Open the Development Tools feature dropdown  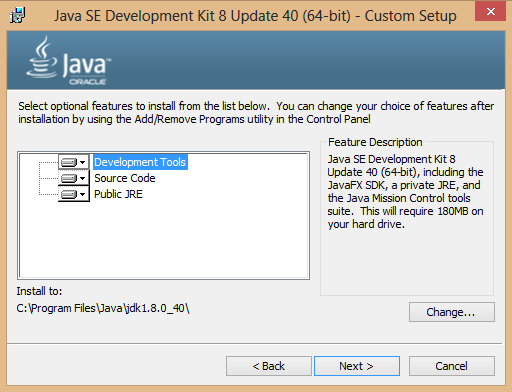(x=74, y=162)
